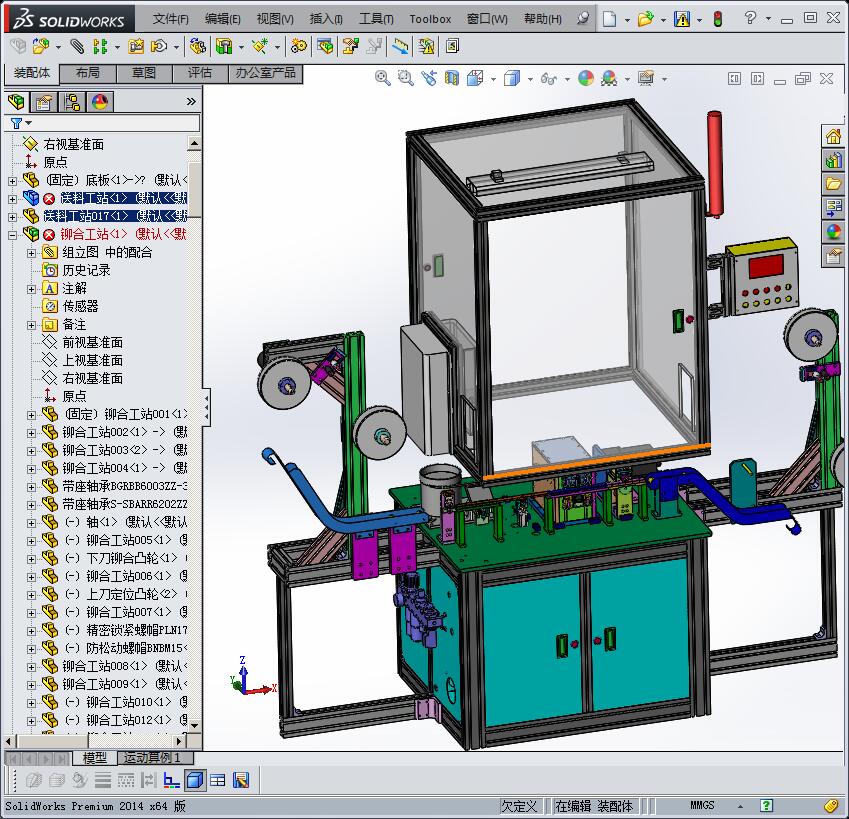Select the 历史记录 tree item
The width and height of the screenshot is (849, 819).
(x=86, y=270)
